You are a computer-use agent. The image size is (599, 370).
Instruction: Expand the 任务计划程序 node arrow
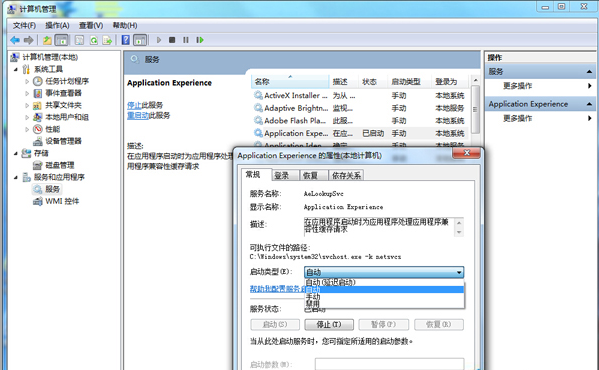(27, 81)
